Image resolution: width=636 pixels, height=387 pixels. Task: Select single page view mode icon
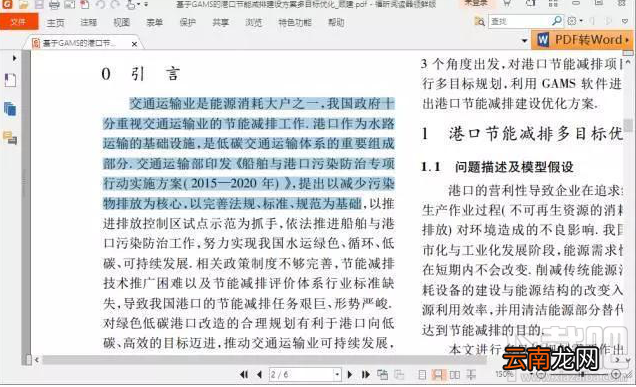pyautogui.click(x=422, y=374)
